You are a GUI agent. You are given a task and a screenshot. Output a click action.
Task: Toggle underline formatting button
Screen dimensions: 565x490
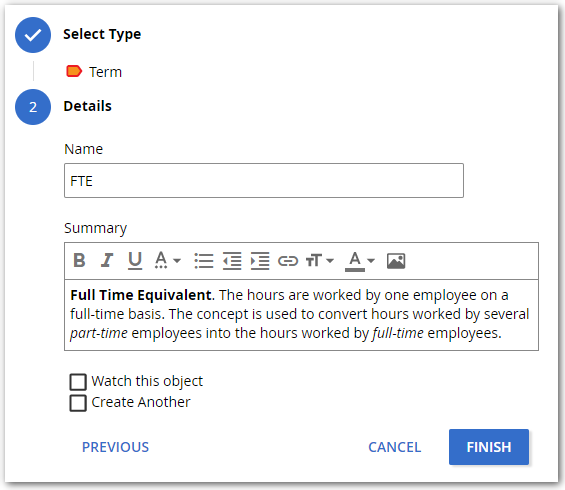[x=135, y=260]
